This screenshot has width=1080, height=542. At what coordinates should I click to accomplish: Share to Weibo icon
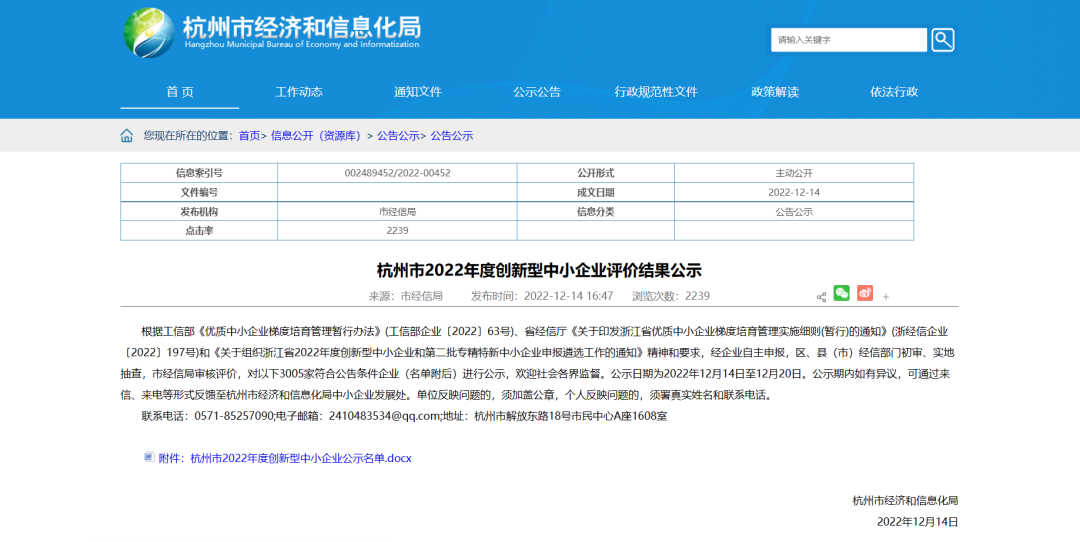pyautogui.click(x=865, y=293)
